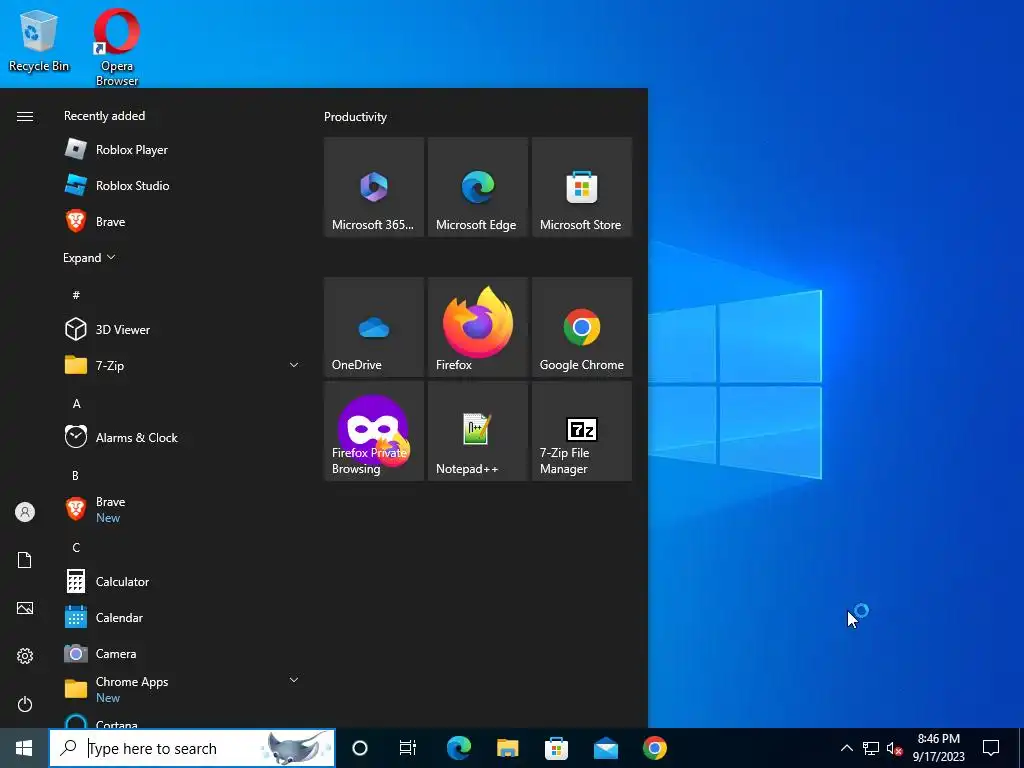Open Settings from the Start sidebar

coord(25,656)
